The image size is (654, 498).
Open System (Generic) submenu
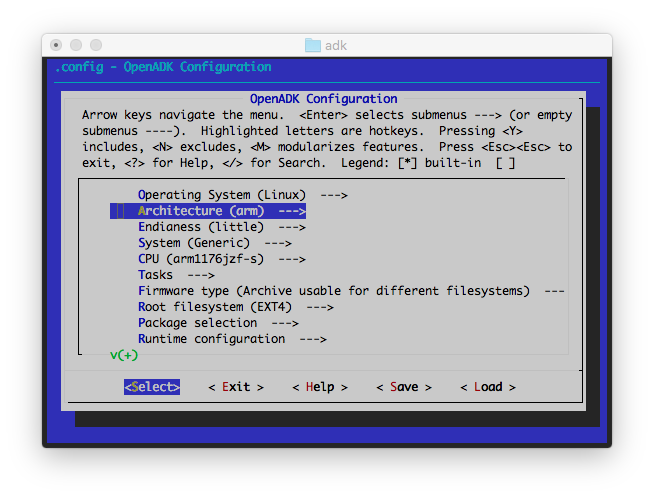tap(214, 243)
